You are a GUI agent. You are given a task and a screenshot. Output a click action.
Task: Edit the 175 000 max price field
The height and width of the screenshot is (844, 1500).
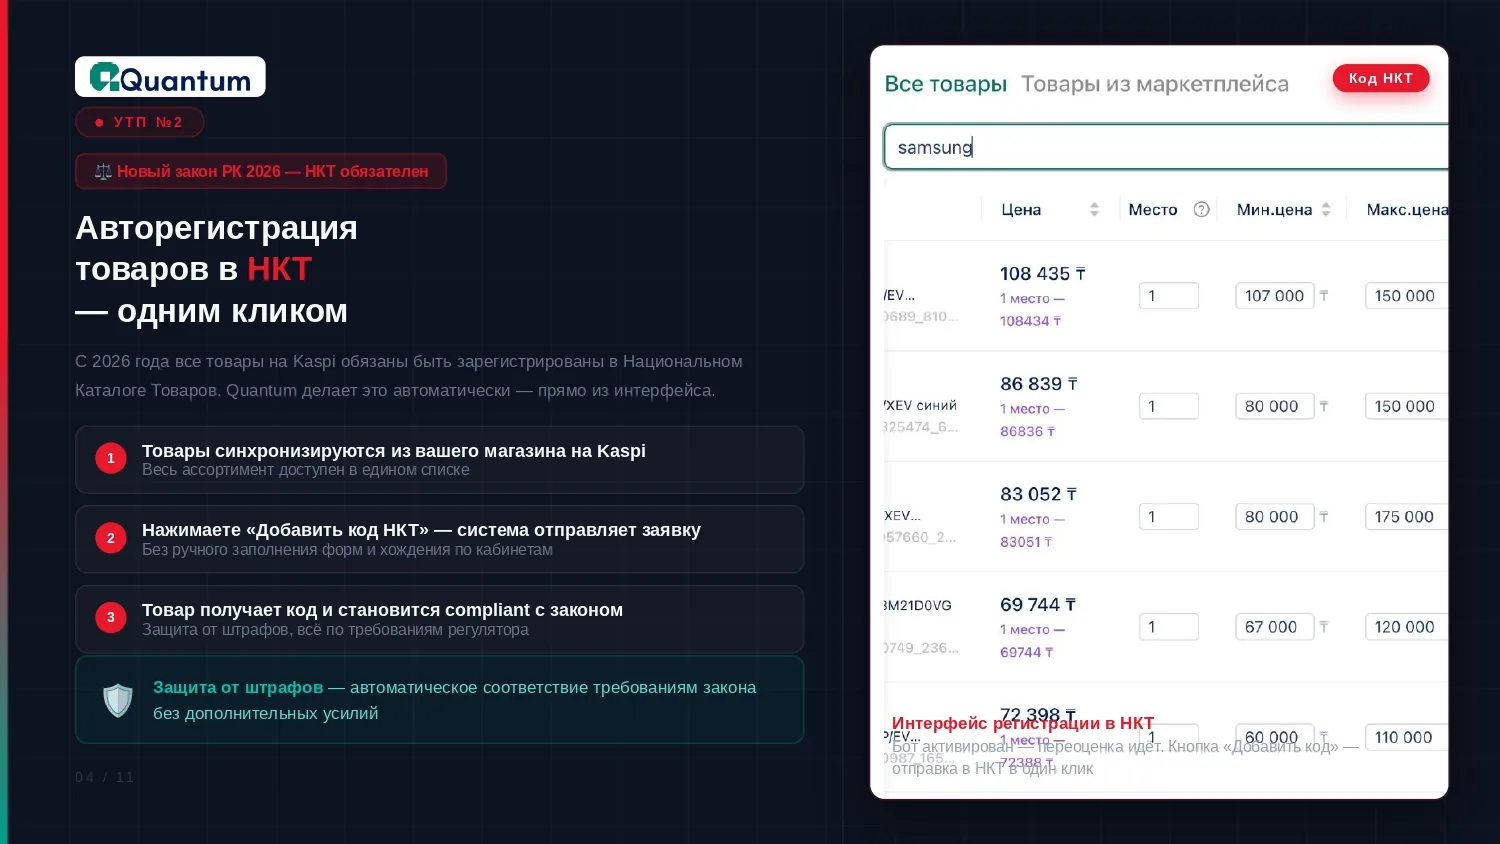point(1405,516)
